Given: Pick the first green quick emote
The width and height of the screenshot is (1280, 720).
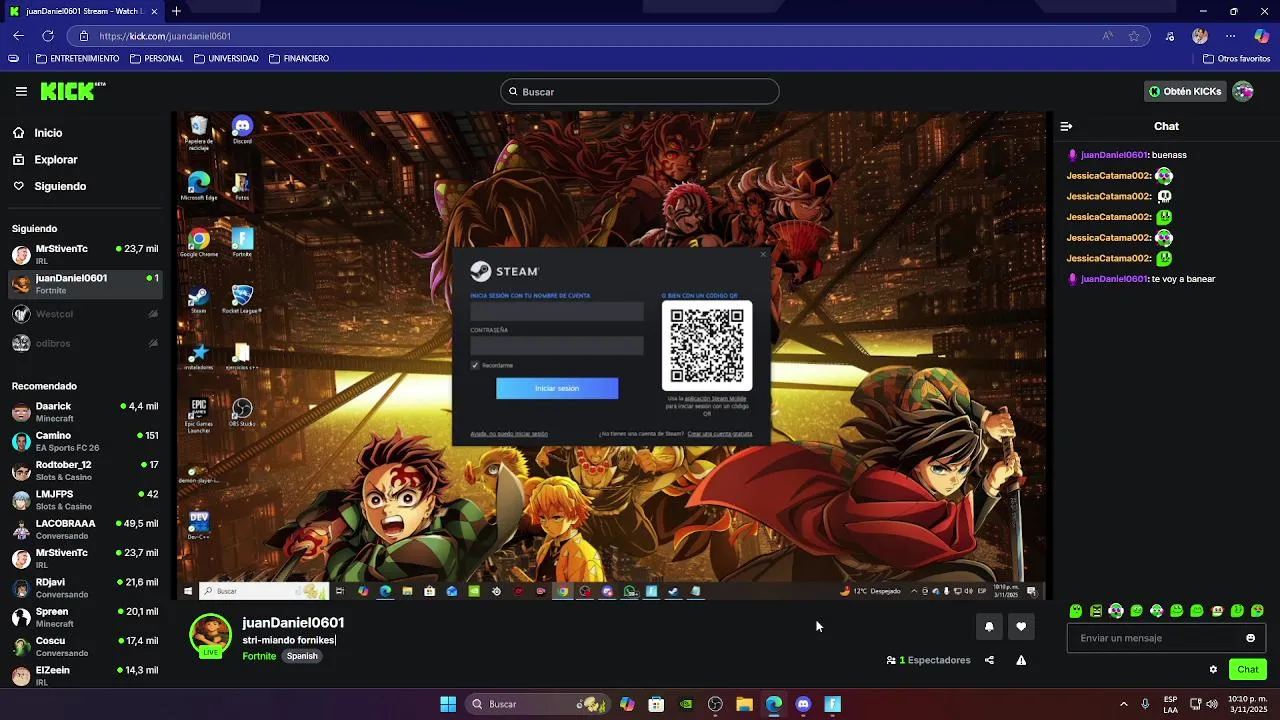Looking at the screenshot, I should [1076, 611].
